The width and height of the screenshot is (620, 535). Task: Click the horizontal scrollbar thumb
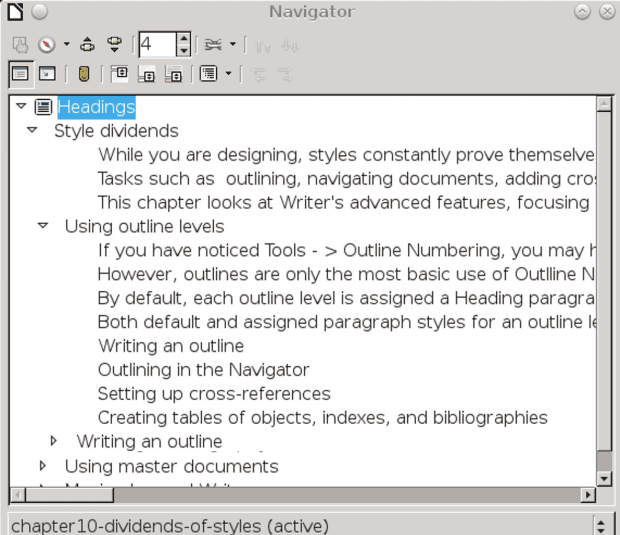[x=69, y=495]
